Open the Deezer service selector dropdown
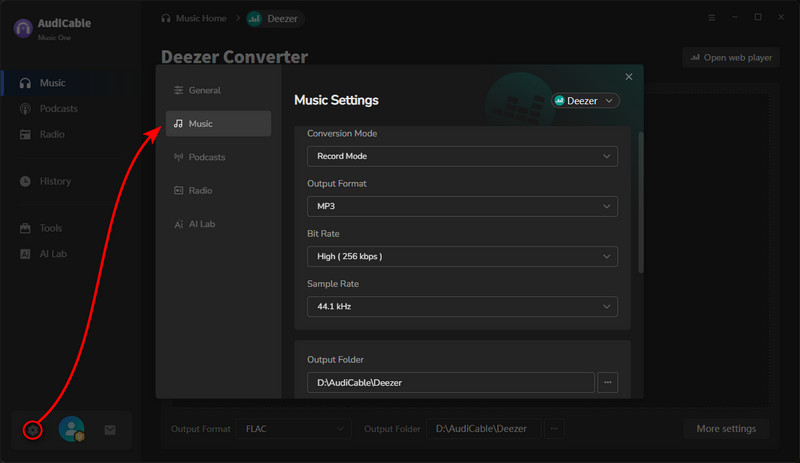The height and width of the screenshot is (463, 800). 585,101
